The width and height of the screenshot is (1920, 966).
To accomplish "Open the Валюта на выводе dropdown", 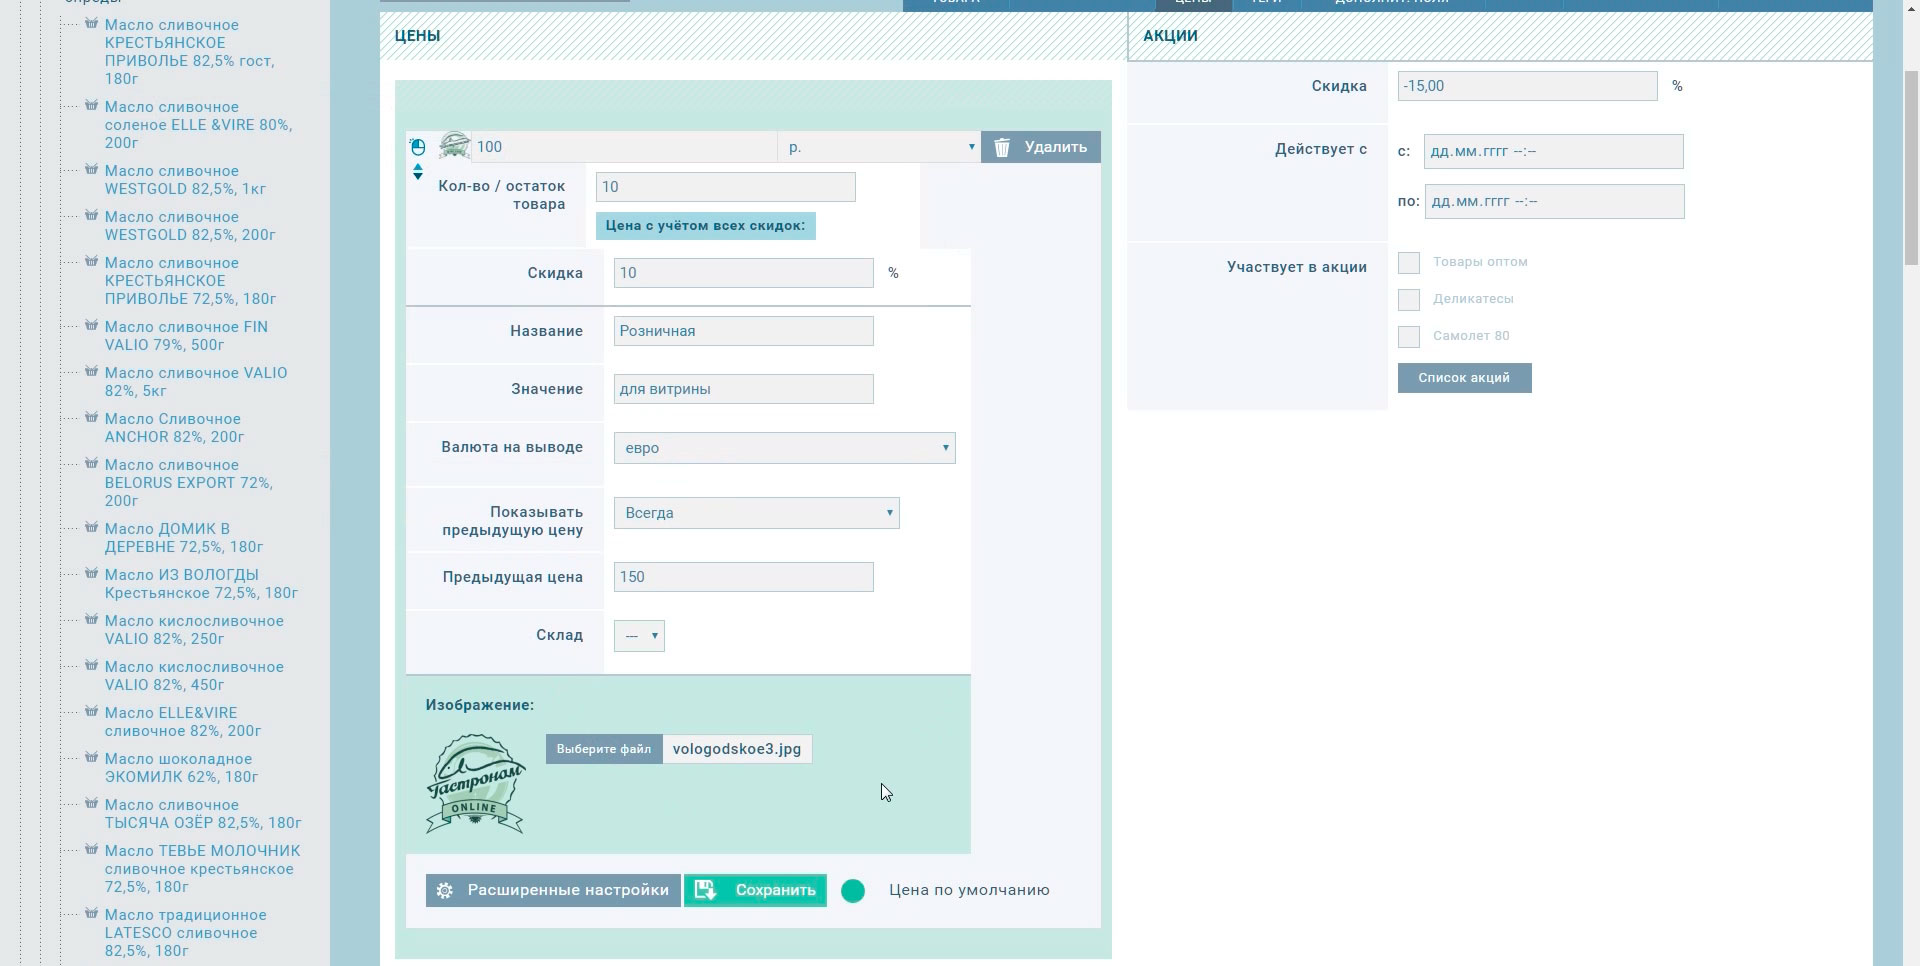I will [x=785, y=448].
